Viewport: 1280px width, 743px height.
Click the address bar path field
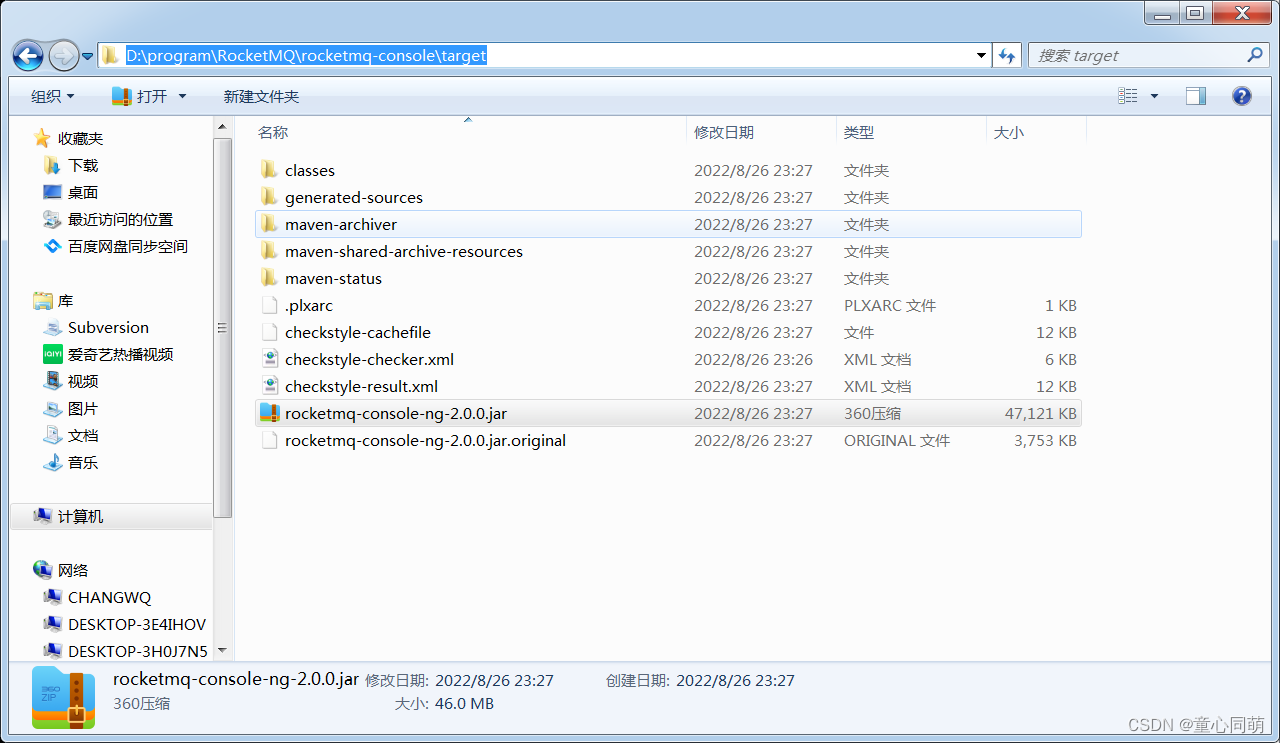(544, 56)
